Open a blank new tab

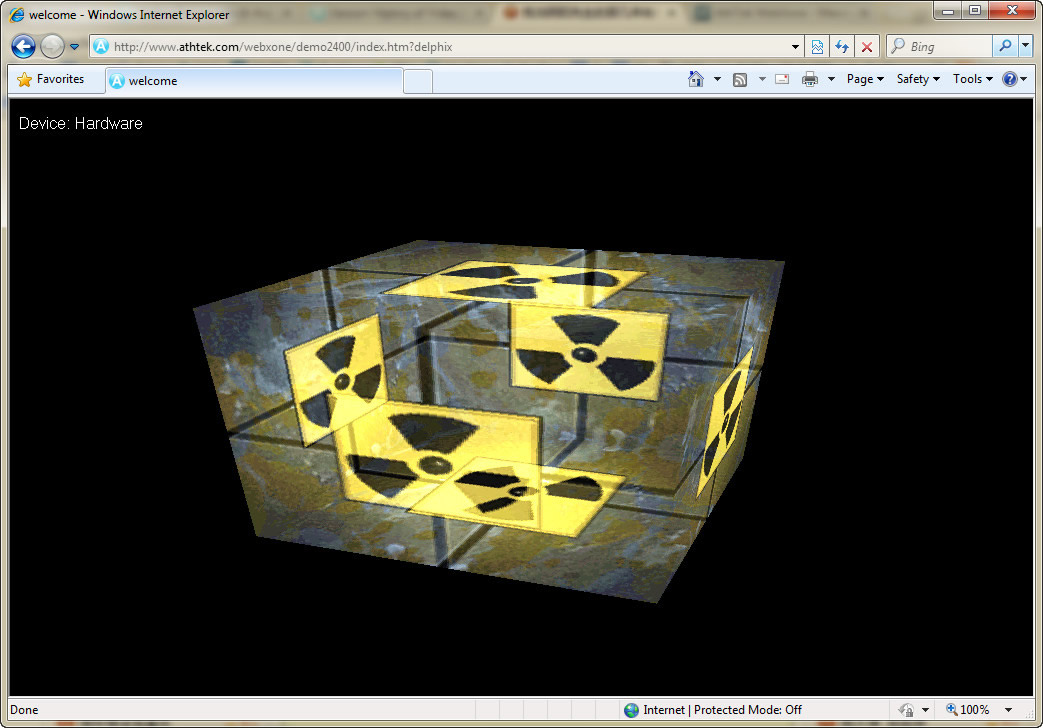click(x=418, y=81)
